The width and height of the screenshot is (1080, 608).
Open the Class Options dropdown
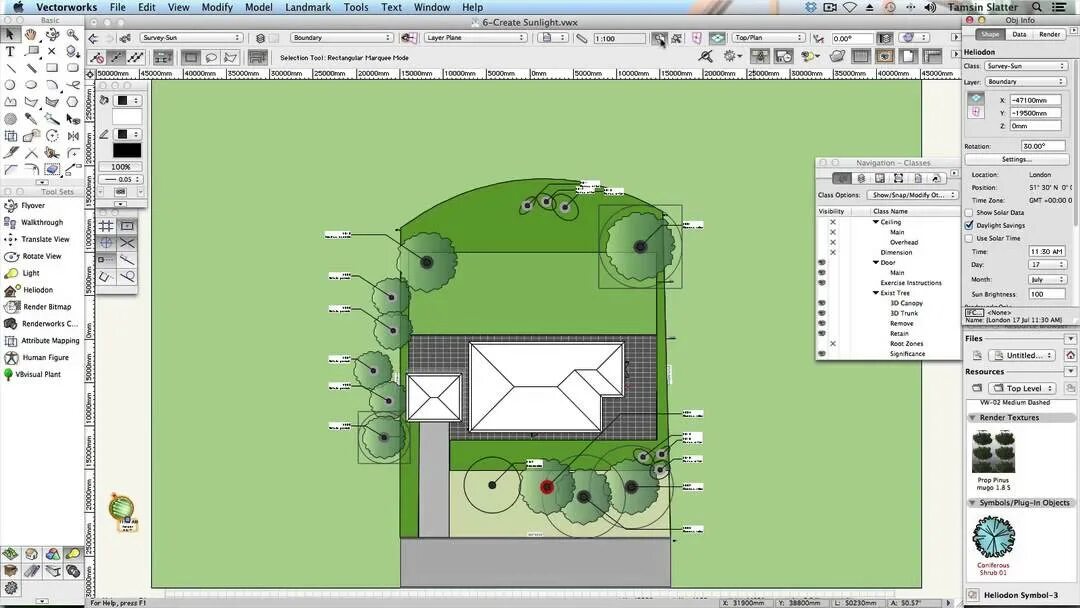[912, 195]
